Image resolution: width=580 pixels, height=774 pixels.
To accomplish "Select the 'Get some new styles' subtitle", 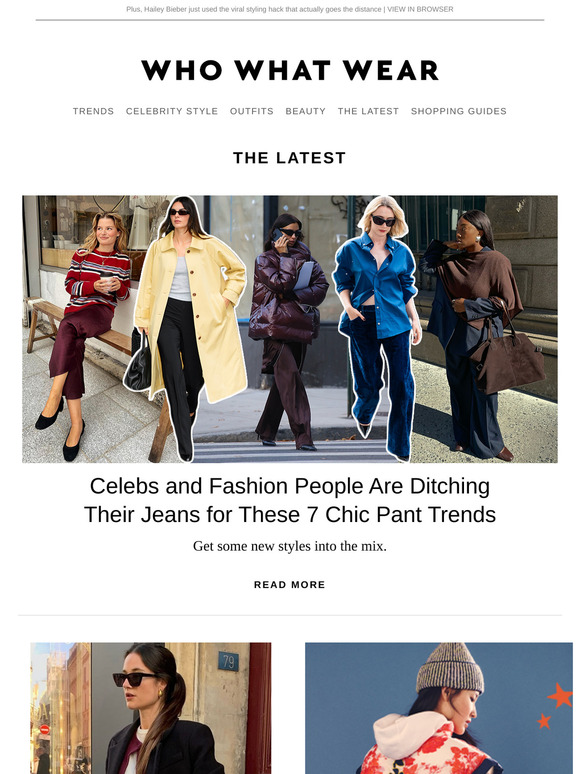I will (290, 546).
